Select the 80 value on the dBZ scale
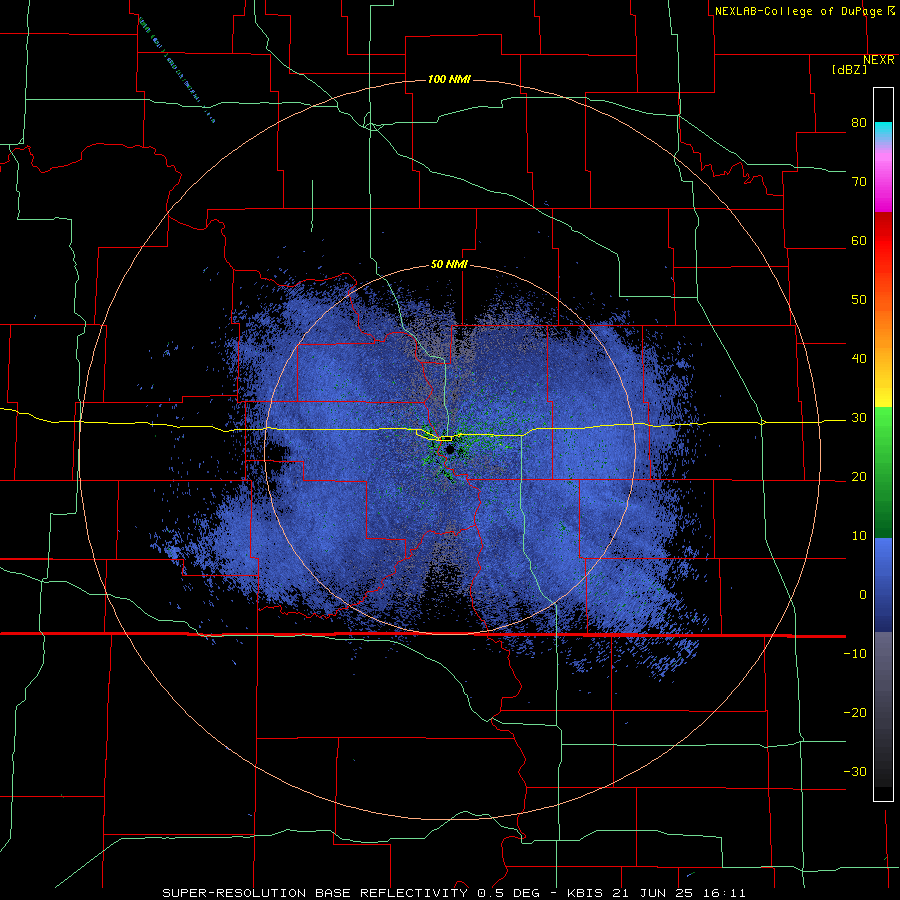The image size is (900, 900). (859, 123)
